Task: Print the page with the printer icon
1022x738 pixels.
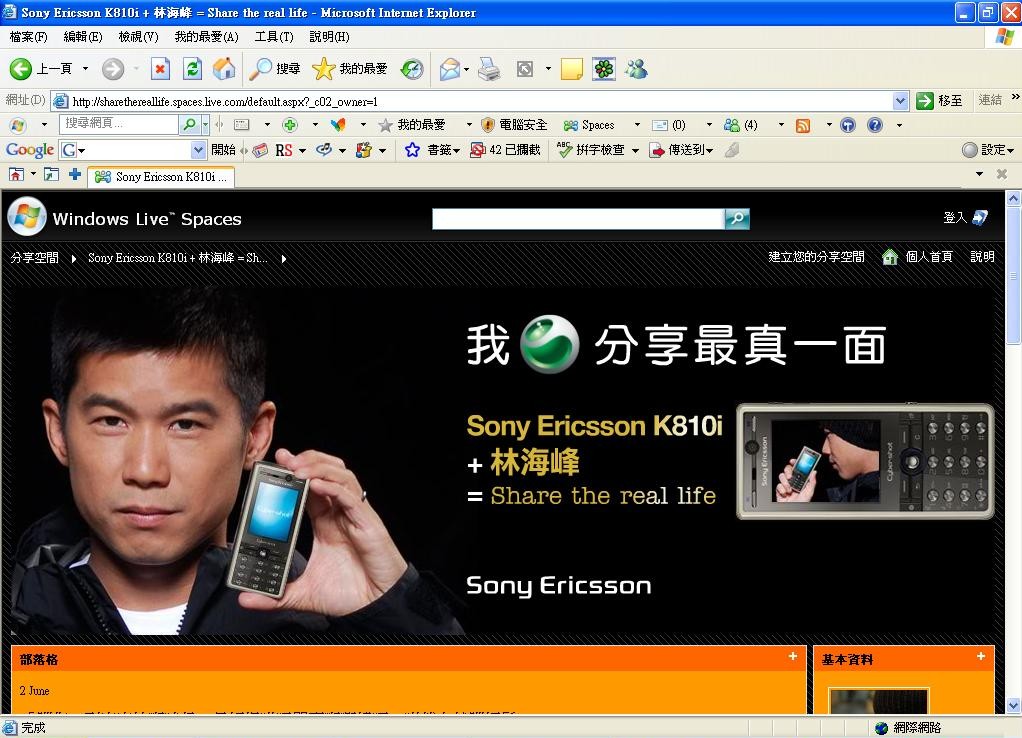Action: tap(489, 68)
